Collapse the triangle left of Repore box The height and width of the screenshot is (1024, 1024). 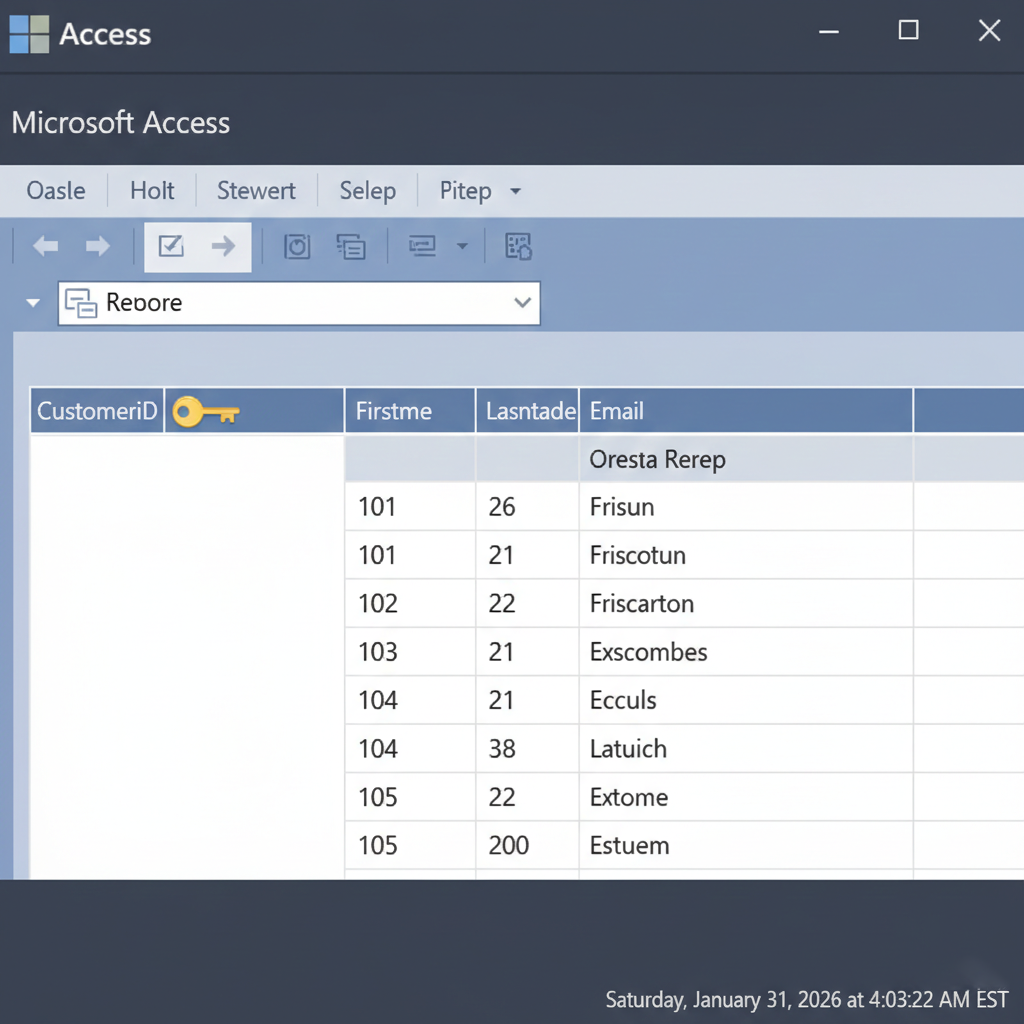click(x=34, y=303)
